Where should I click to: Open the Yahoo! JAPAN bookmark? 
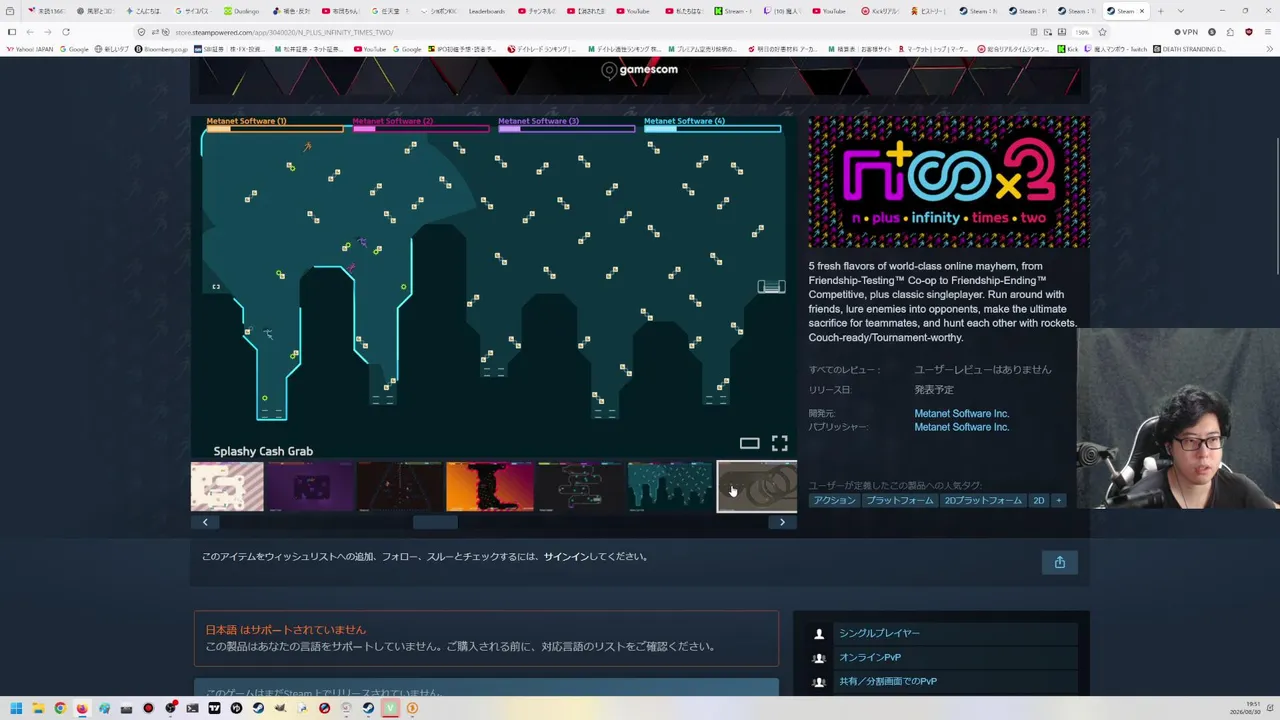click(29, 49)
